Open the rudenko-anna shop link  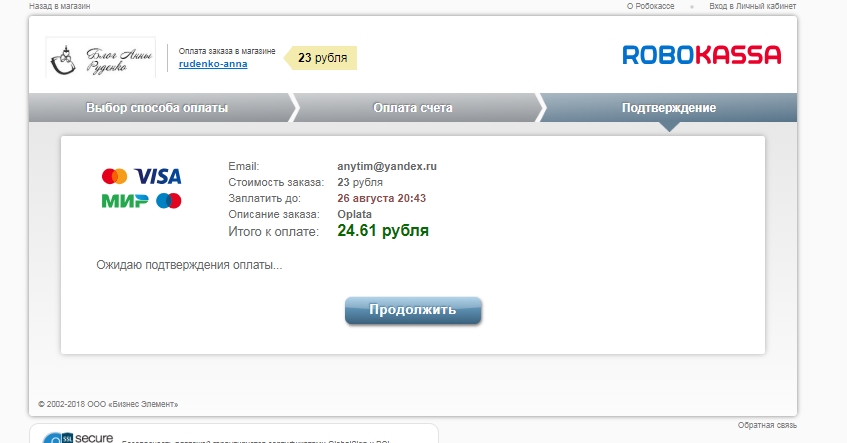pyautogui.click(x=213, y=64)
